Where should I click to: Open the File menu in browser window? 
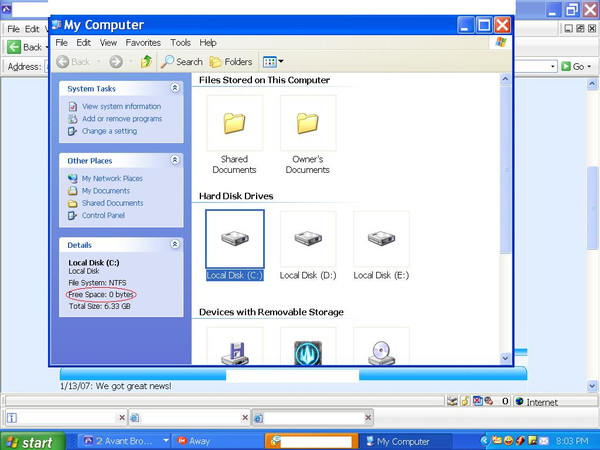(13, 29)
